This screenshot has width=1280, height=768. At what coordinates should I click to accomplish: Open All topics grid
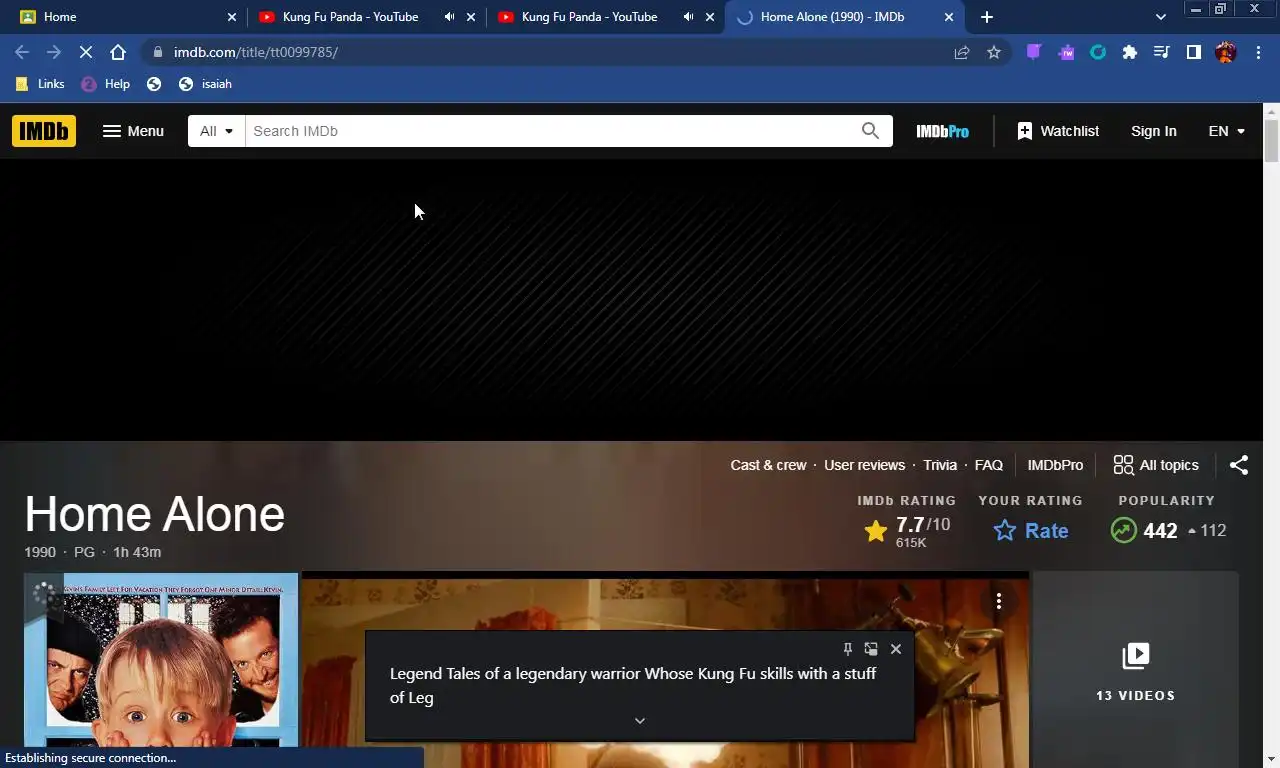[x=1155, y=465]
